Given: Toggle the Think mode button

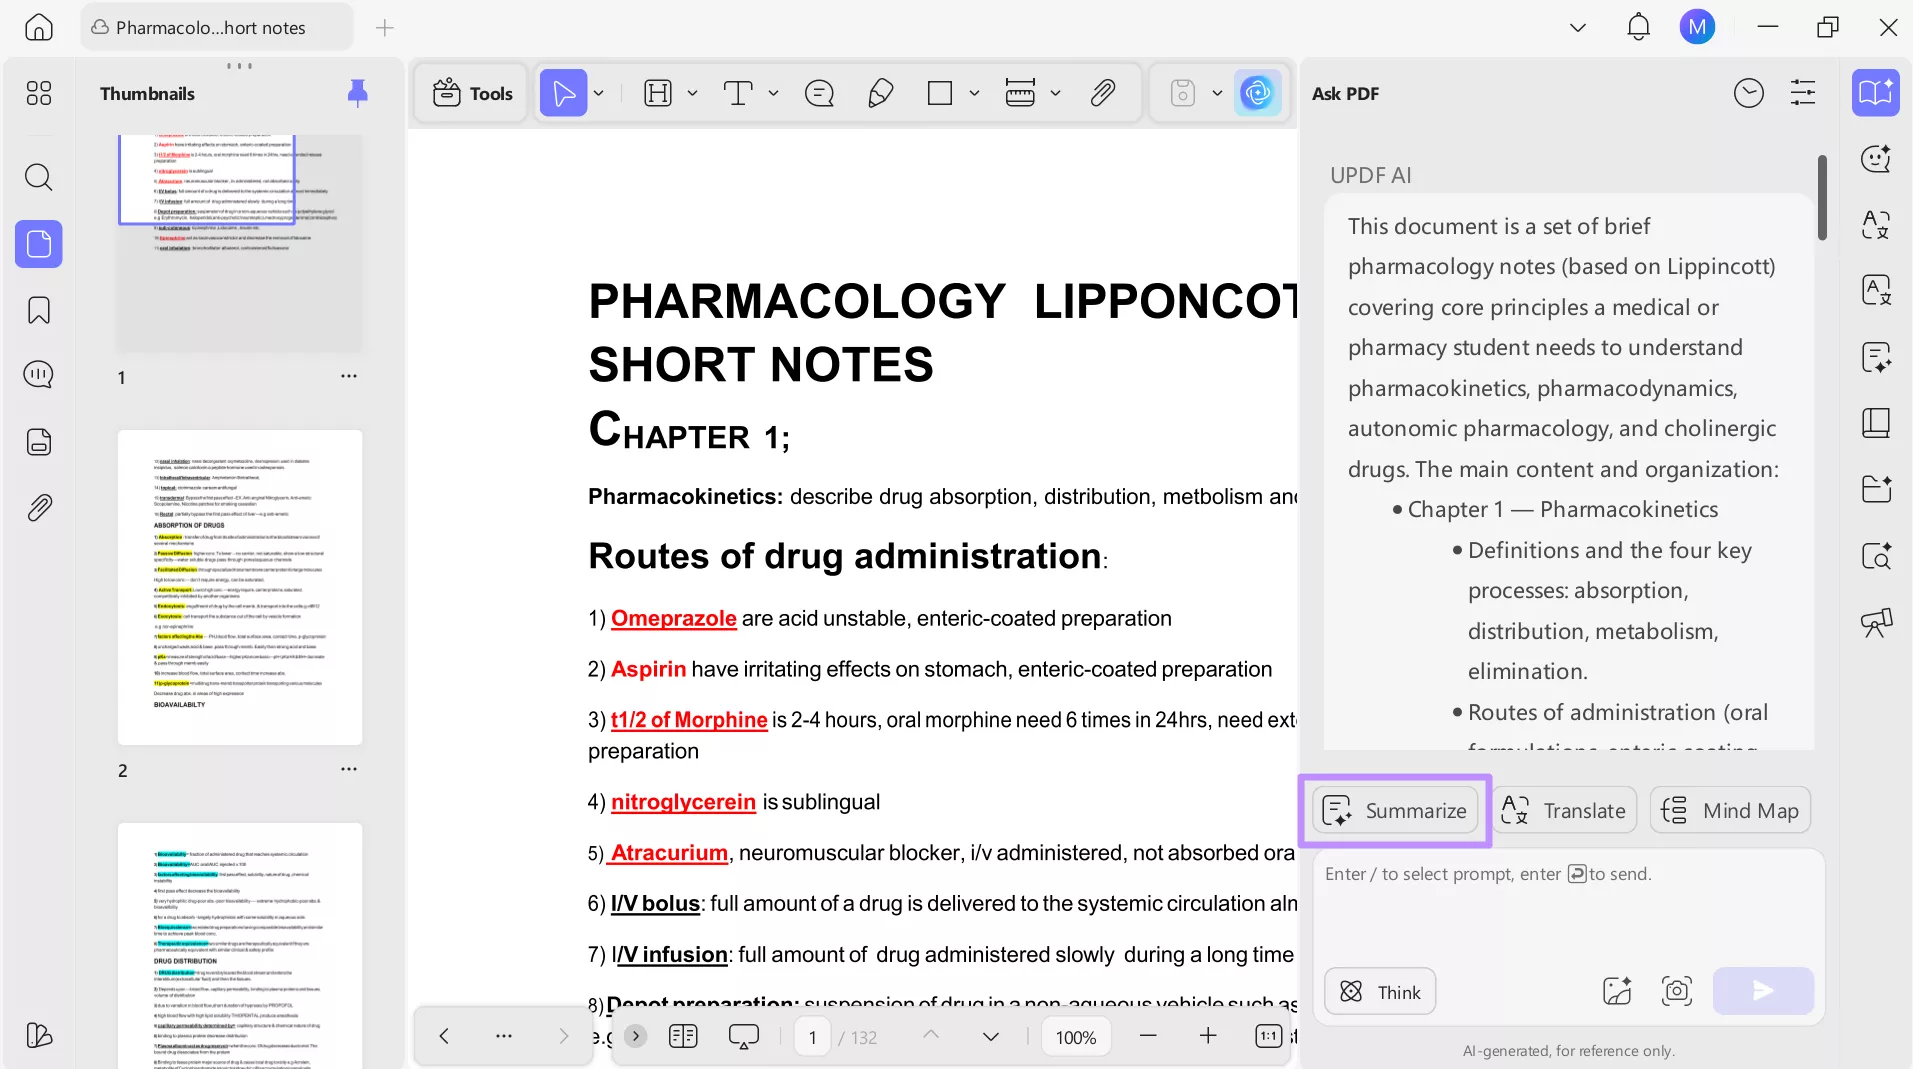Looking at the screenshot, I should click(x=1380, y=991).
